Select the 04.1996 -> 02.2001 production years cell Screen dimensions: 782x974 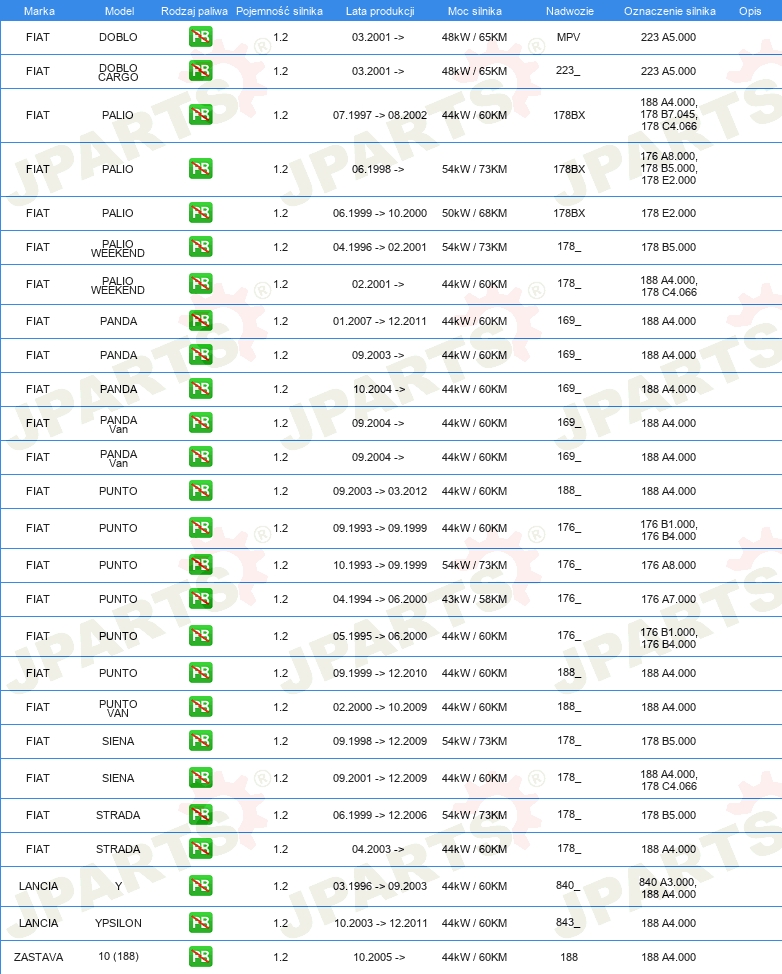[380, 247]
